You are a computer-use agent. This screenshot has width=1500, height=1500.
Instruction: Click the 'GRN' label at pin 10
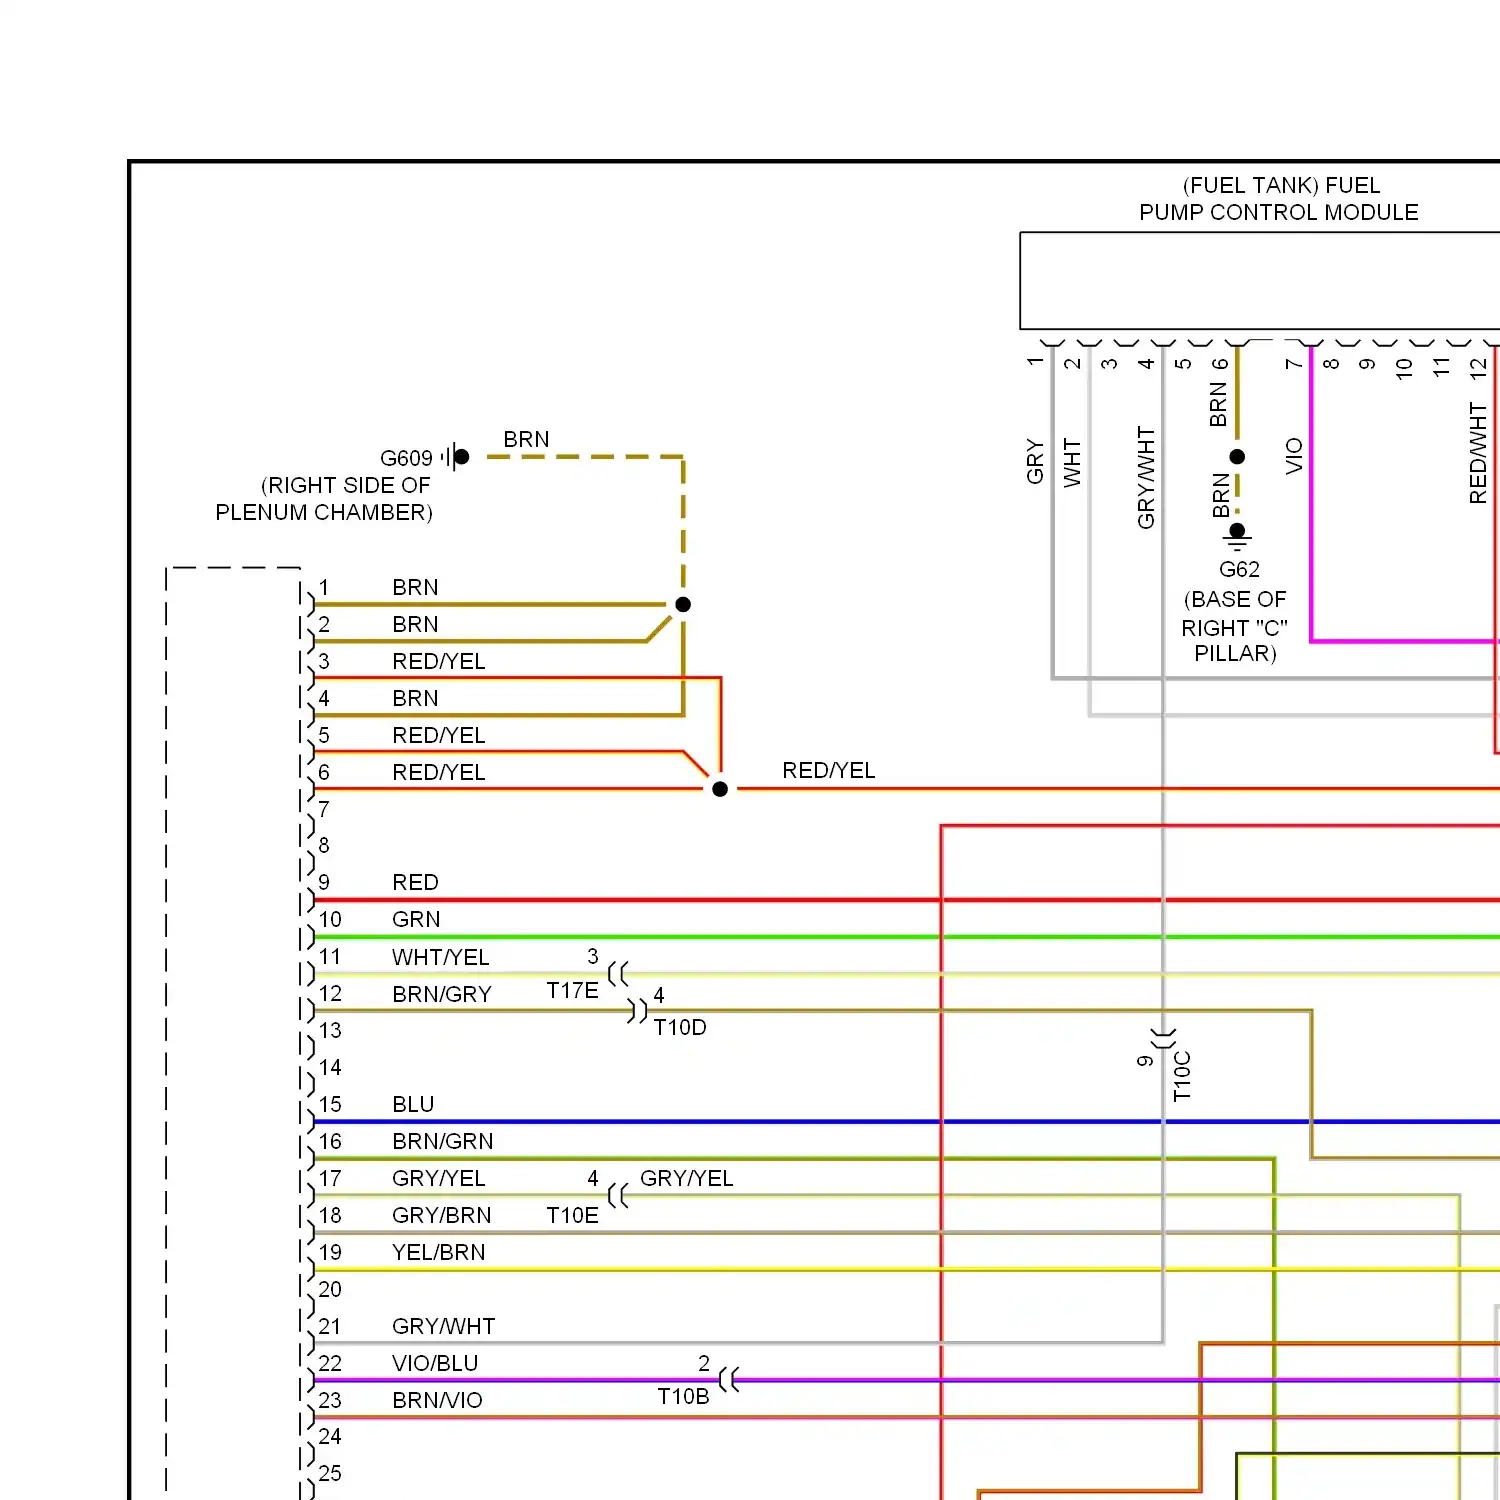point(416,919)
